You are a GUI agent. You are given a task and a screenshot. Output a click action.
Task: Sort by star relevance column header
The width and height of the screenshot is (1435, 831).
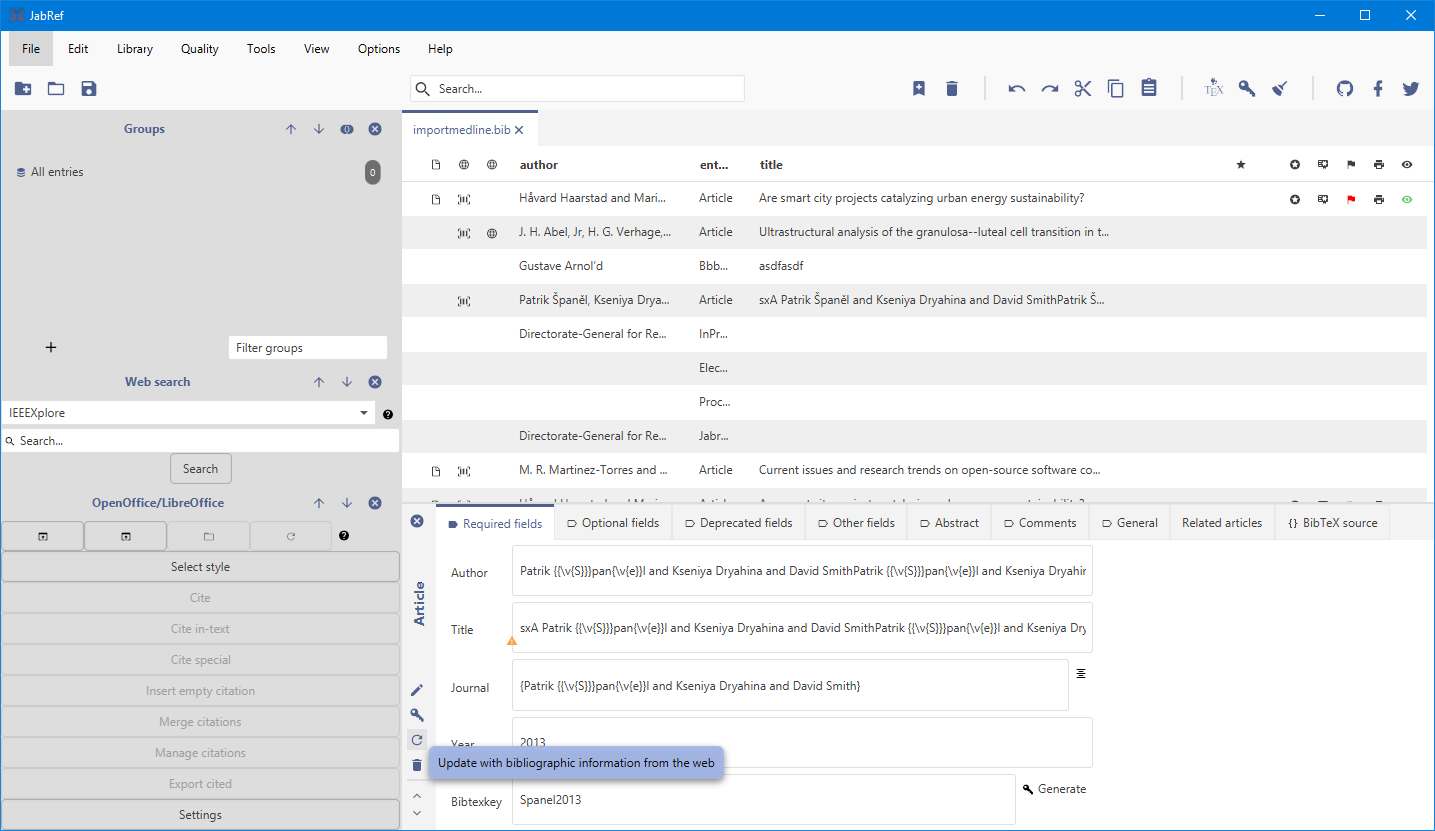(x=1241, y=165)
